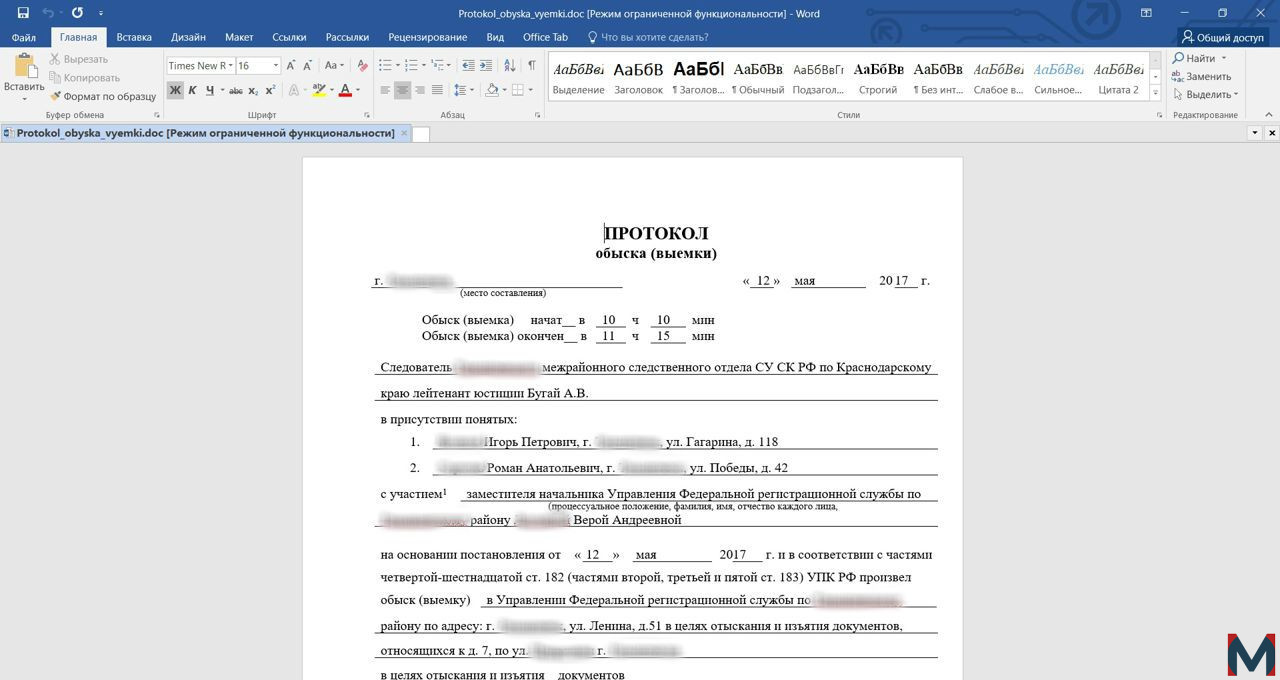Switch to the Макет ribbon tab

[x=239, y=37]
